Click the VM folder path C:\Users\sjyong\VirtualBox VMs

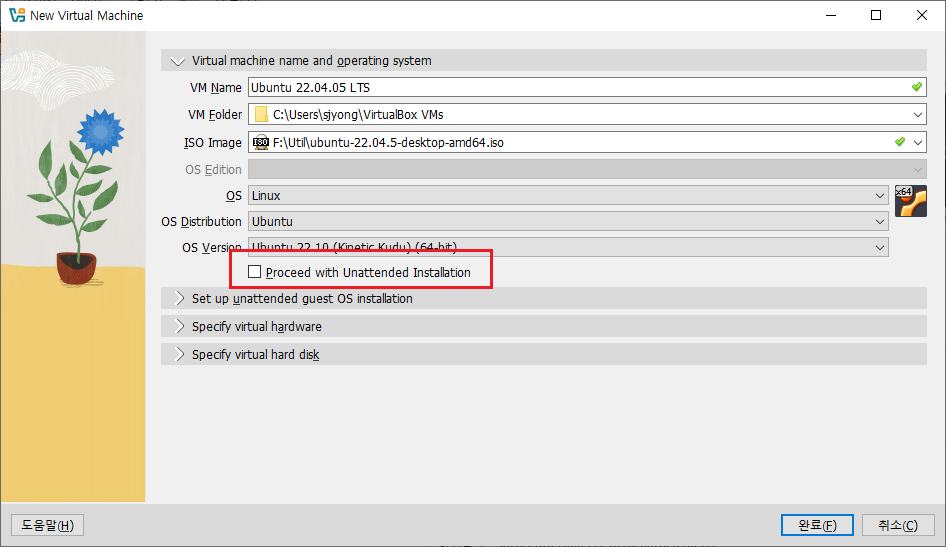click(x=358, y=115)
